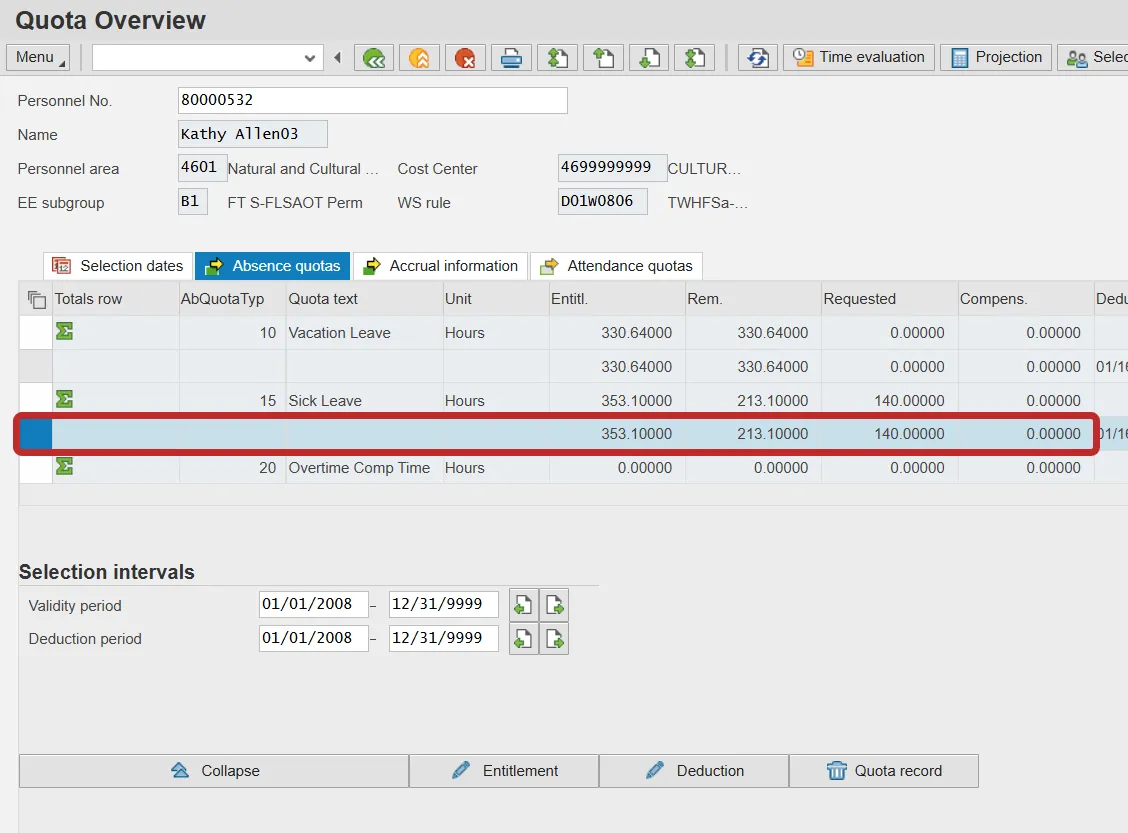Screen dimensions: 1128x833
Task: Click the select-all icon in table header
Action: coord(37,299)
